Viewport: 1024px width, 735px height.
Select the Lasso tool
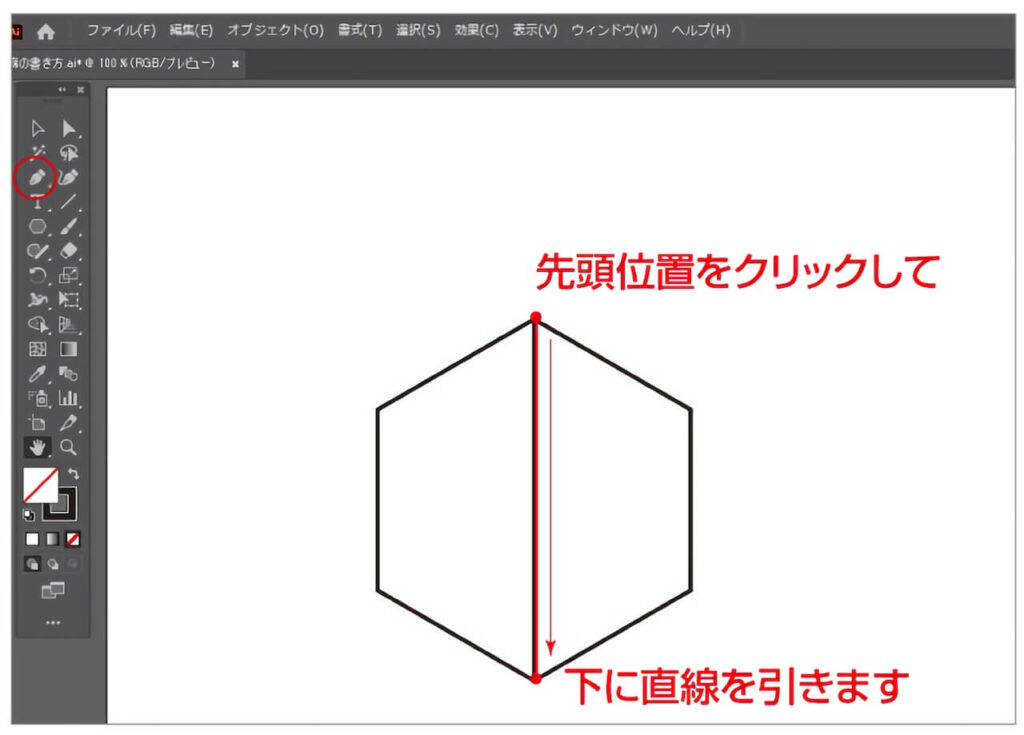69,153
